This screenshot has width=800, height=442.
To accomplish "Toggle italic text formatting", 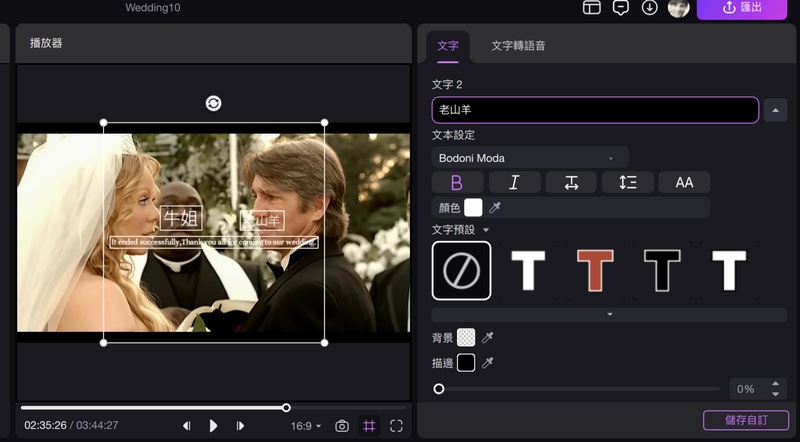I will point(514,182).
